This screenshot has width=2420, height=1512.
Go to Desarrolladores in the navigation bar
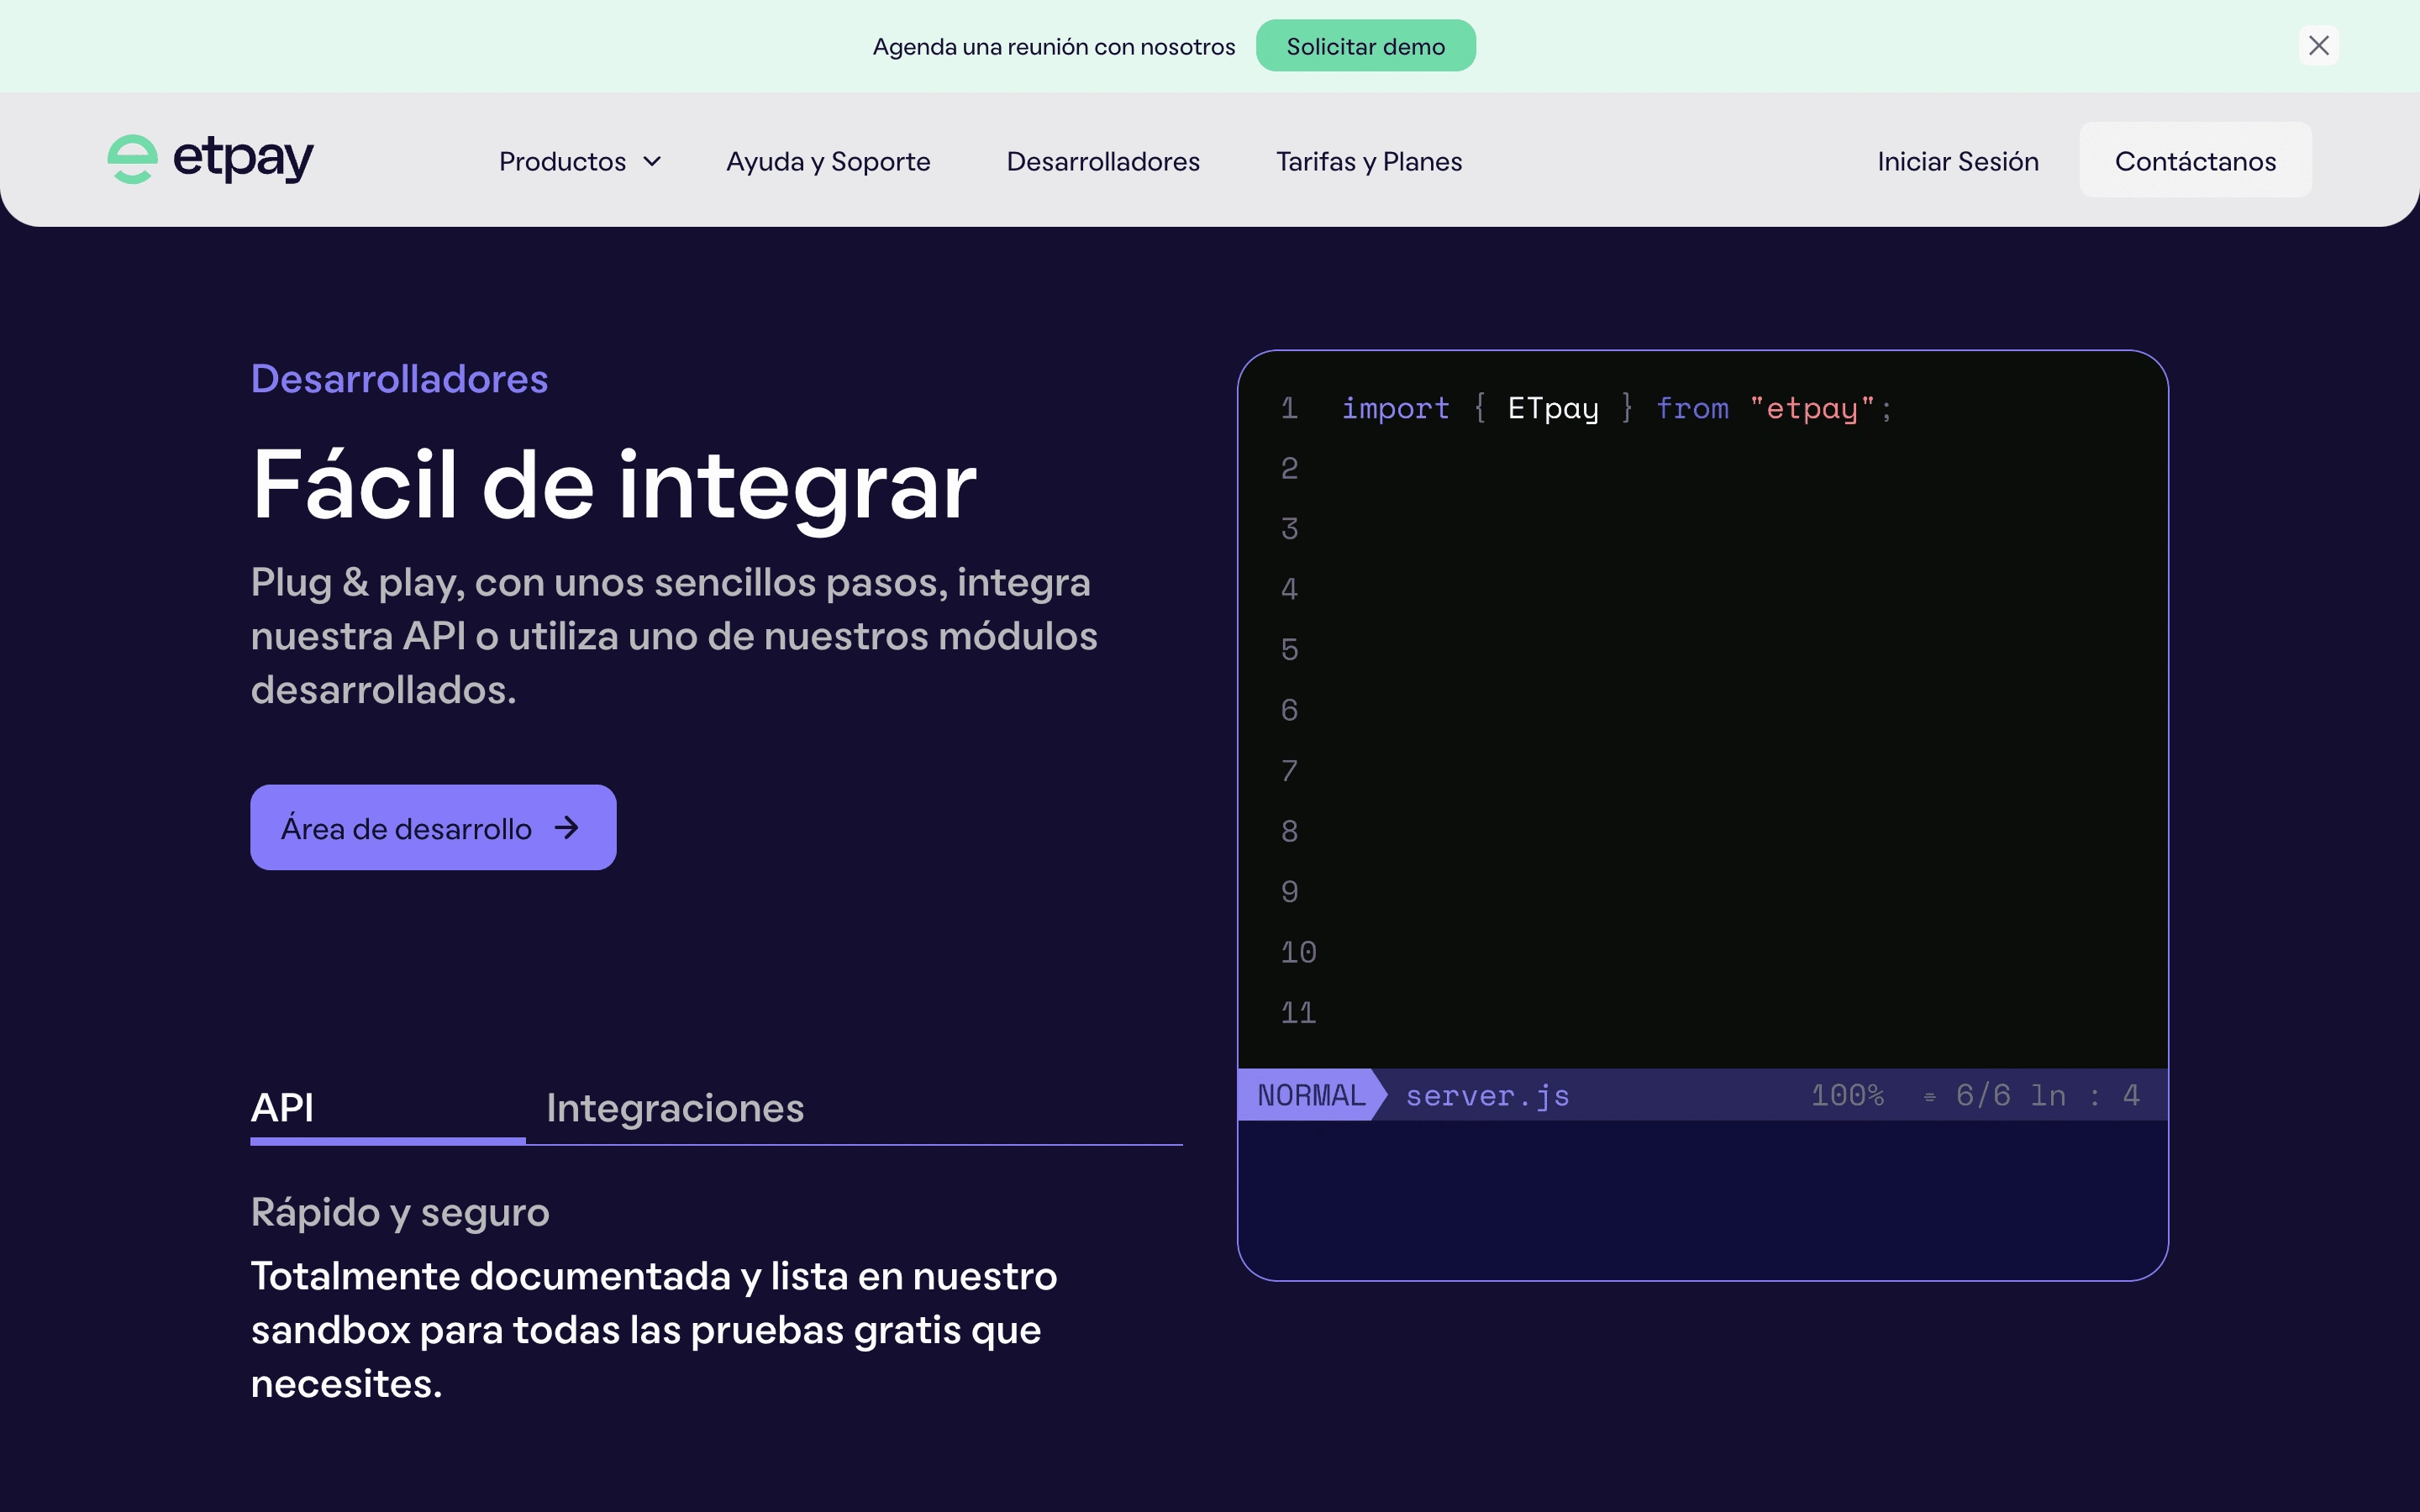(x=1103, y=161)
